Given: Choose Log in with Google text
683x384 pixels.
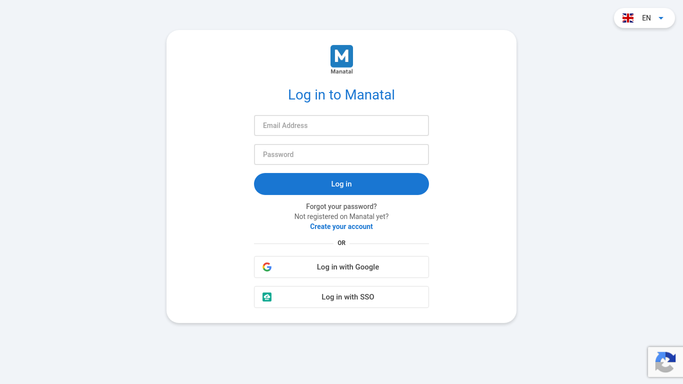Looking at the screenshot, I should click(348, 267).
